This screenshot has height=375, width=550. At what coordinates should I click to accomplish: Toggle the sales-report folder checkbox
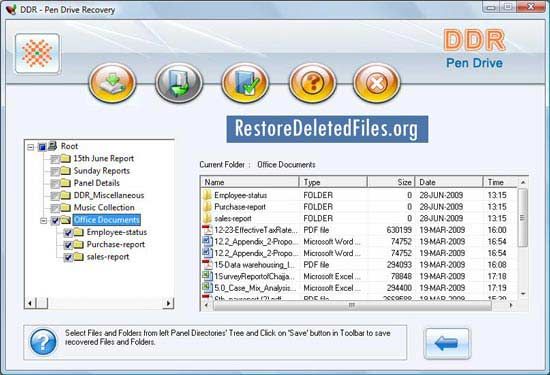68,257
